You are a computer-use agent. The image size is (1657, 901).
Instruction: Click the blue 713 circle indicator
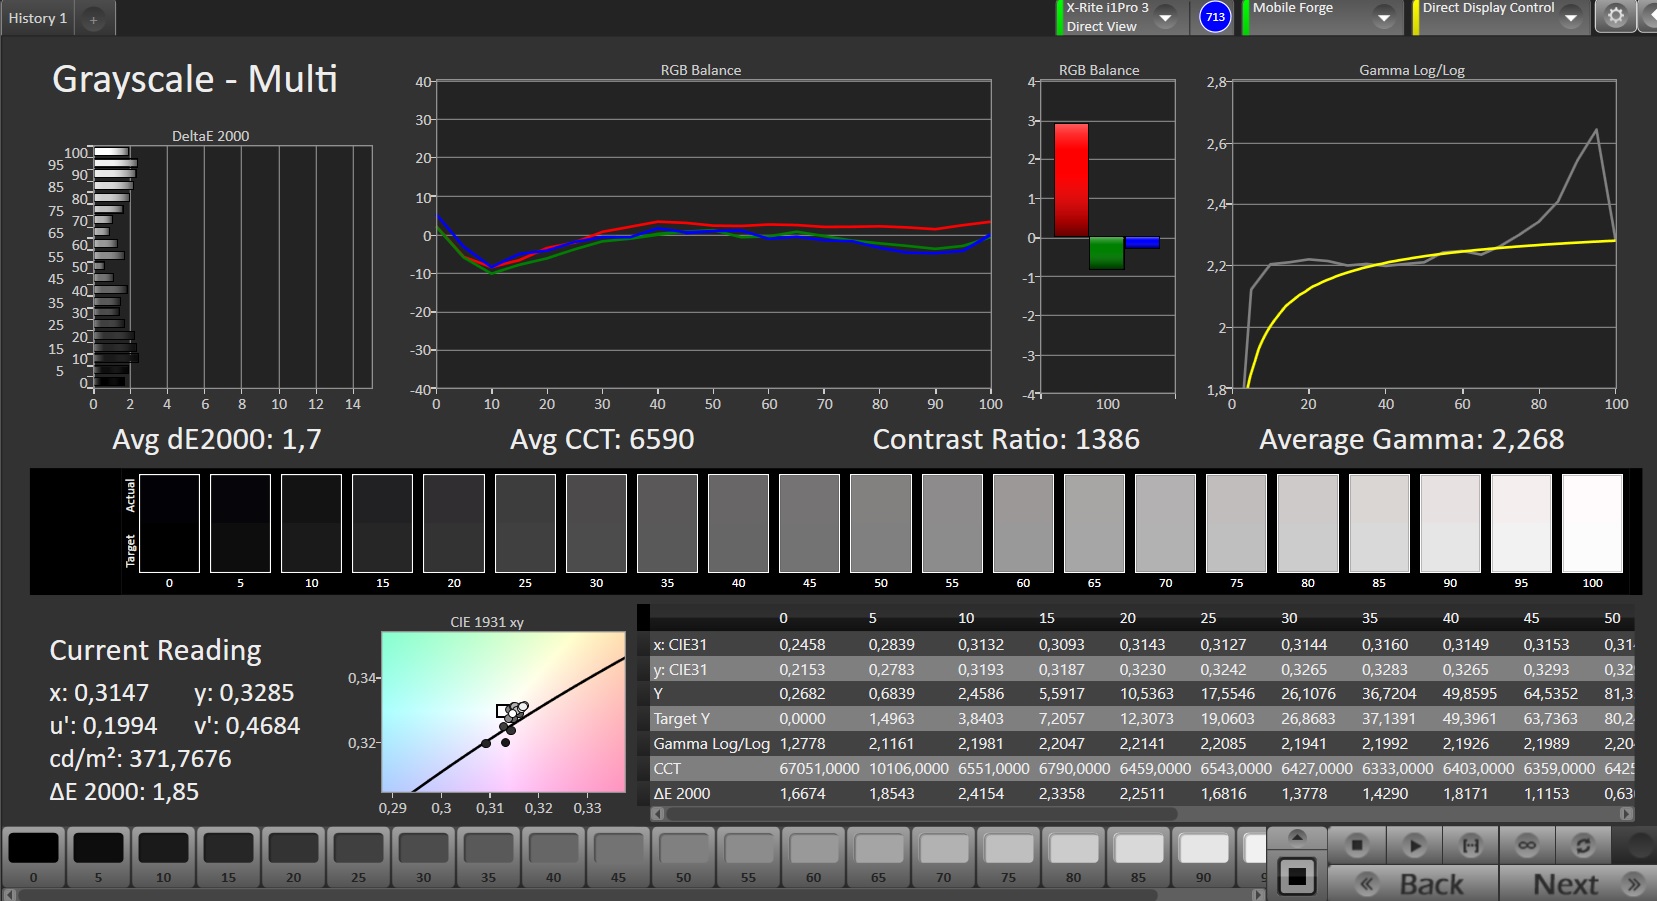[x=1215, y=17]
